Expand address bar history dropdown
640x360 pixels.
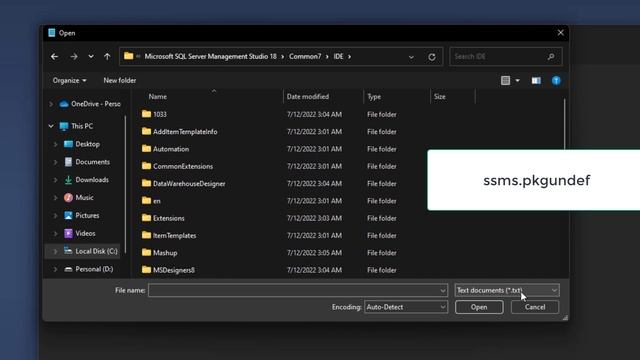click(x=411, y=57)
